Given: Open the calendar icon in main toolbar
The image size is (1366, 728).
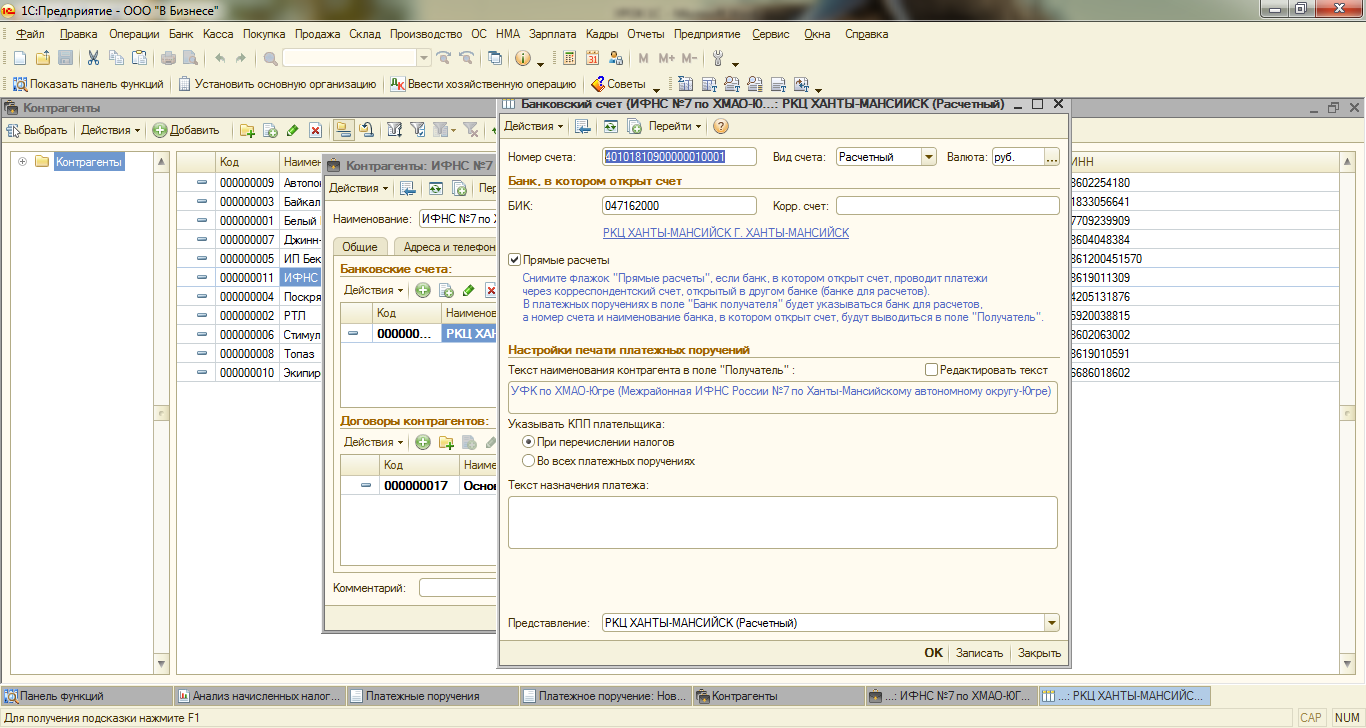Looking at the screenshot, I should pyautogui.click(x=593, y=58).
